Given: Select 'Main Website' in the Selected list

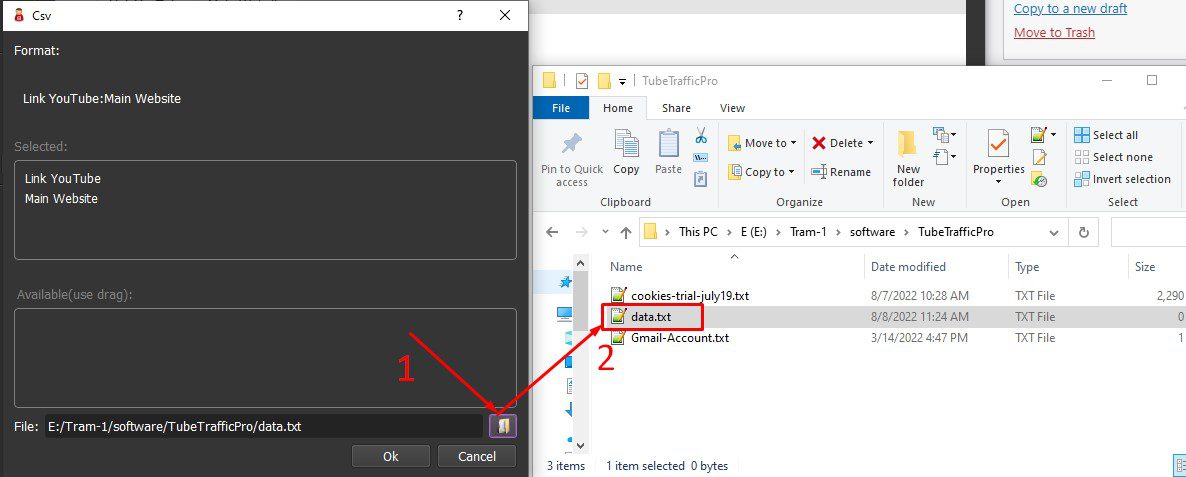Looking at the screenshot, I should click(61, 199).
